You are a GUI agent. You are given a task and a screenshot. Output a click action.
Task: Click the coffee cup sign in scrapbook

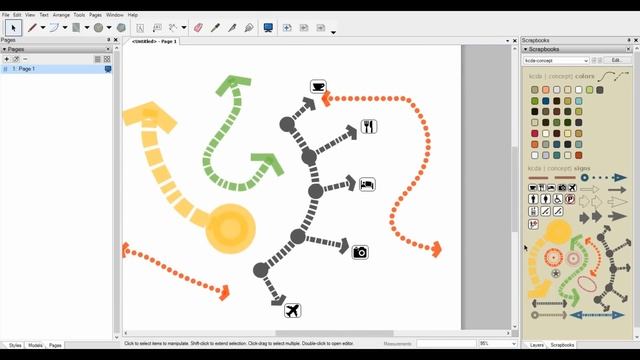533,188
